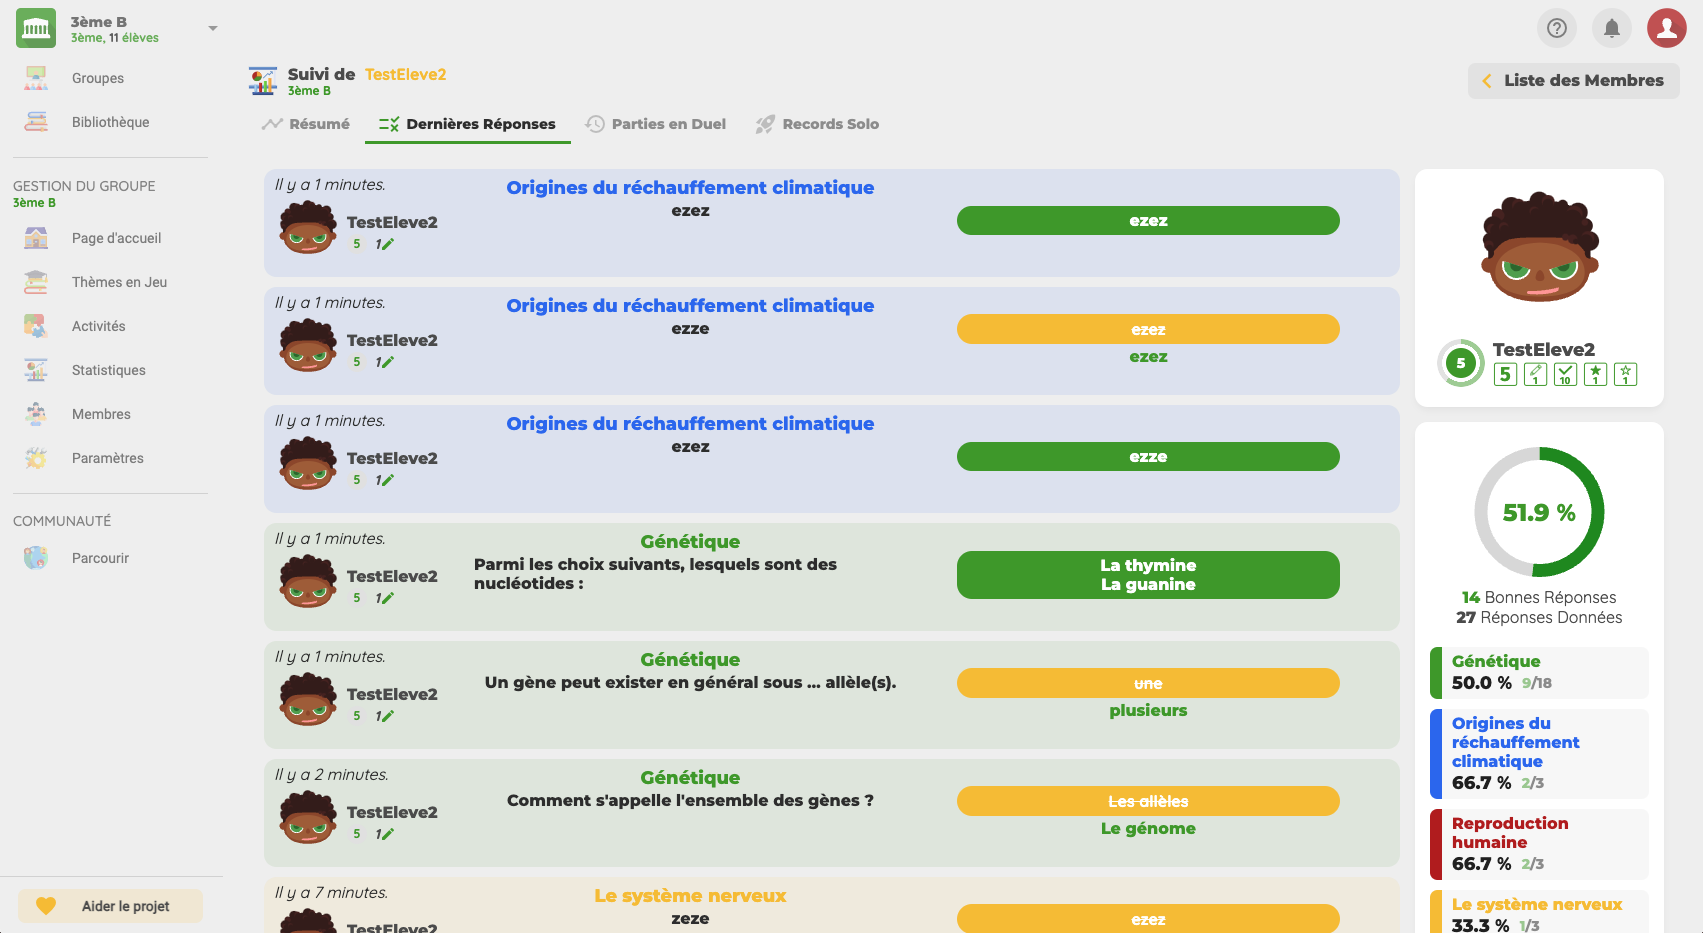Click the 51.9 % circular progress ring

pos(1539,512)
